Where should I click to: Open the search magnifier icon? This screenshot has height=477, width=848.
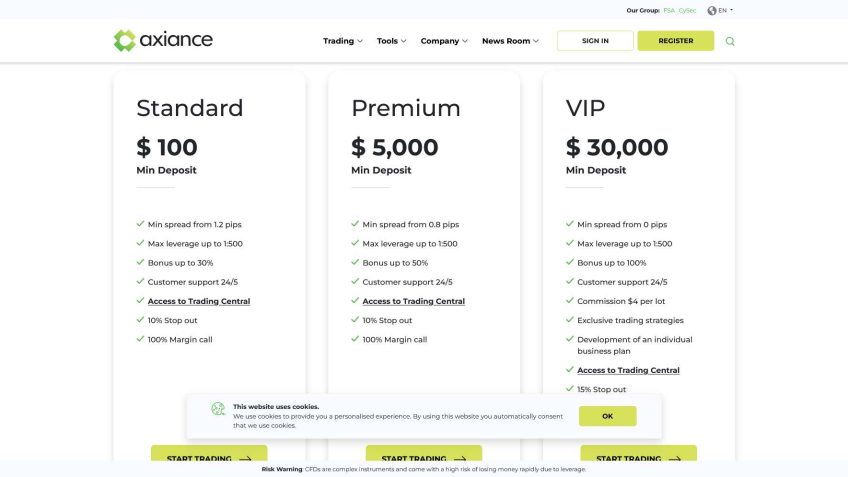[x=730, y=41]
